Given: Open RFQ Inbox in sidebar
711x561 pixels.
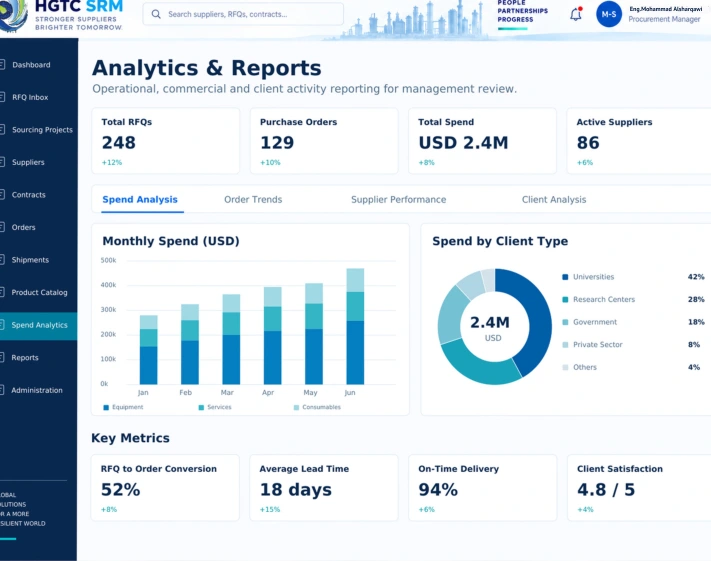Looking at the screenshot, I should 39,97.
